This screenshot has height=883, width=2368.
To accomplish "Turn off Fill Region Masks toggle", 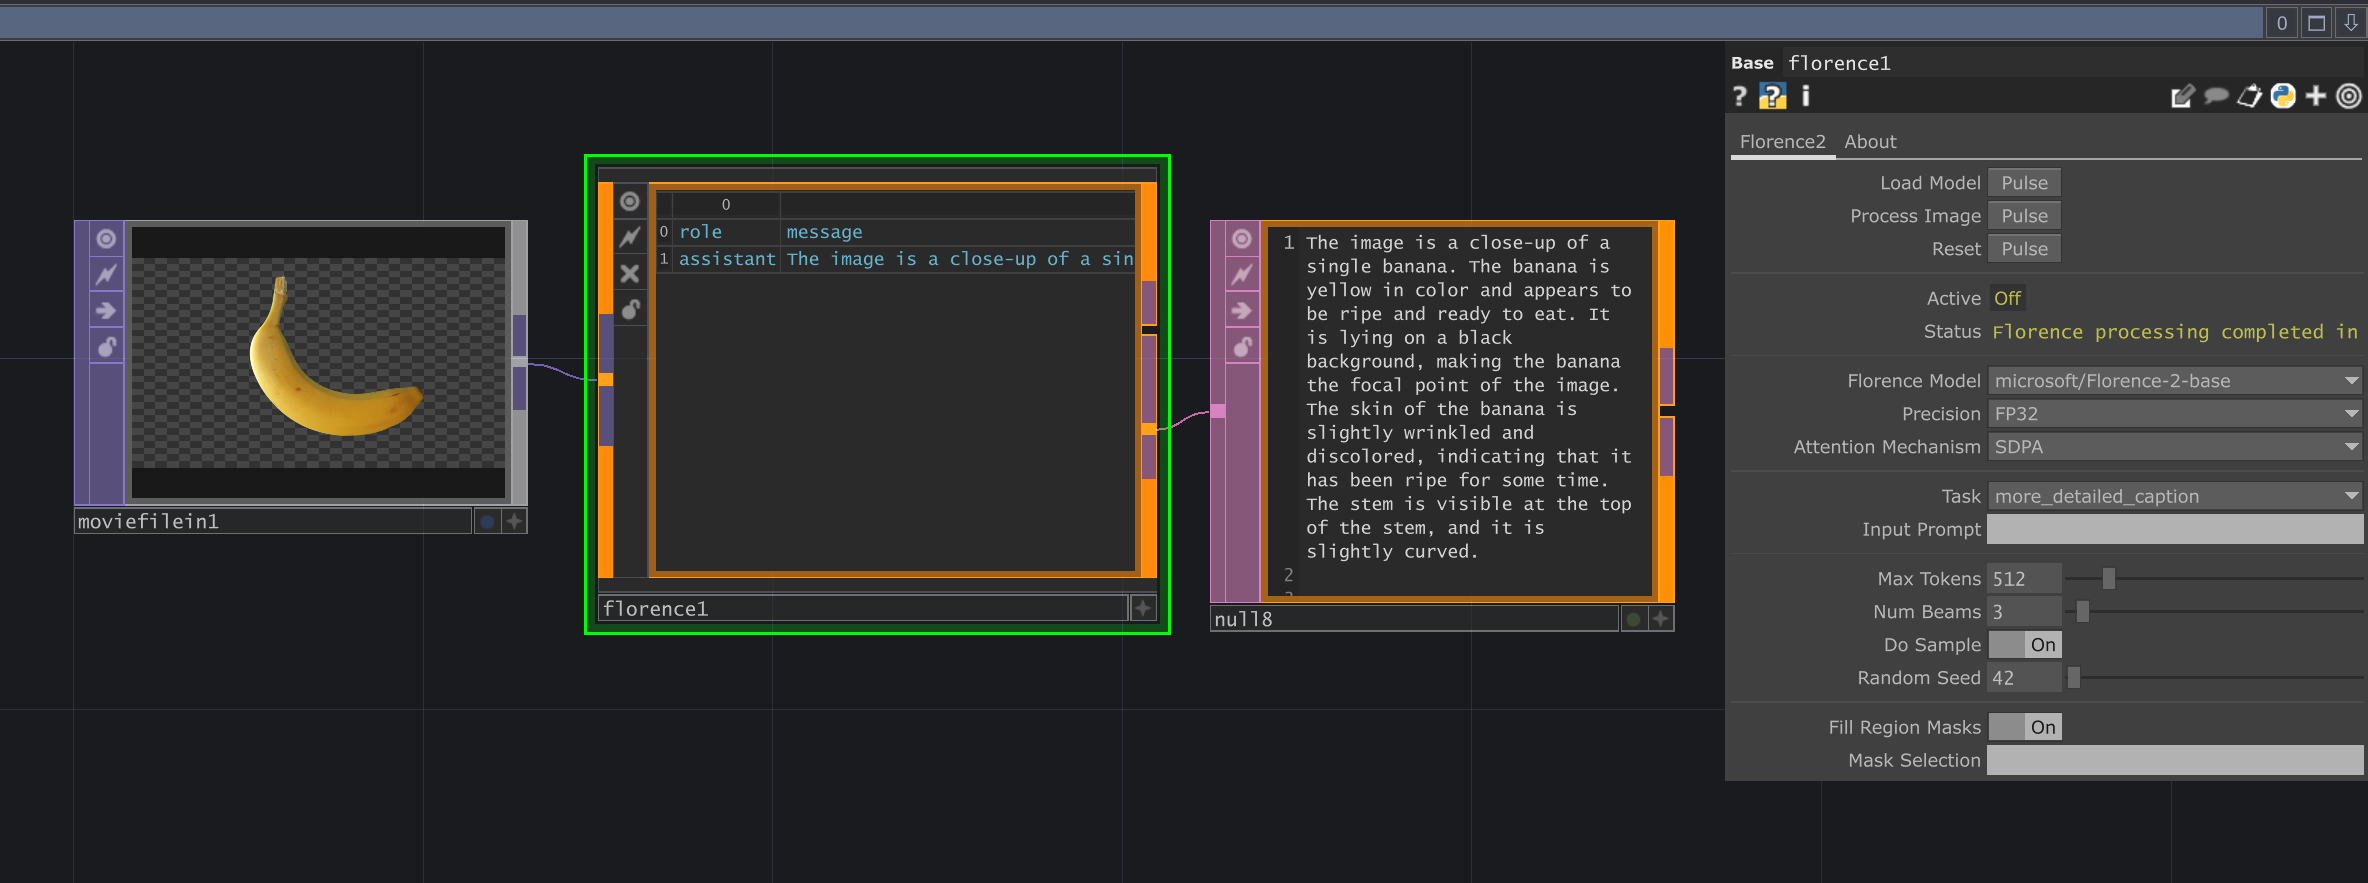I will point(2025,727).
